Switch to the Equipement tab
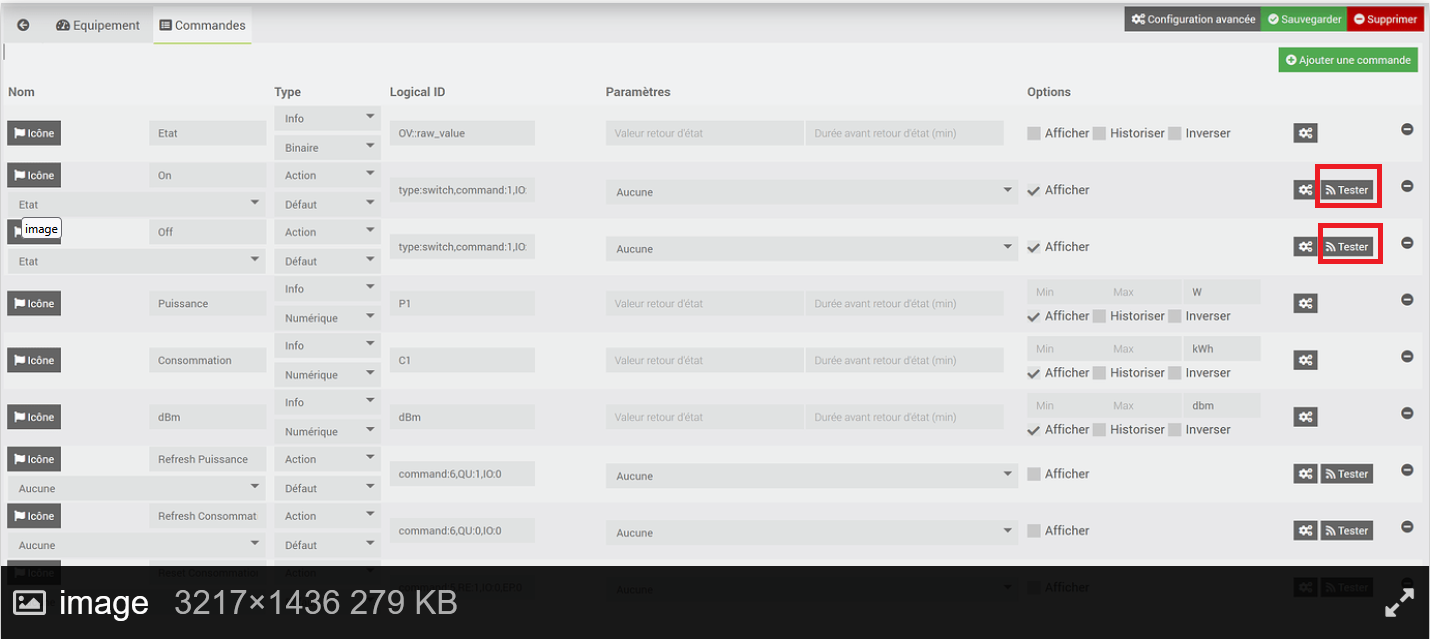The width and height of the screenshot is (1430, 639). 98,25
